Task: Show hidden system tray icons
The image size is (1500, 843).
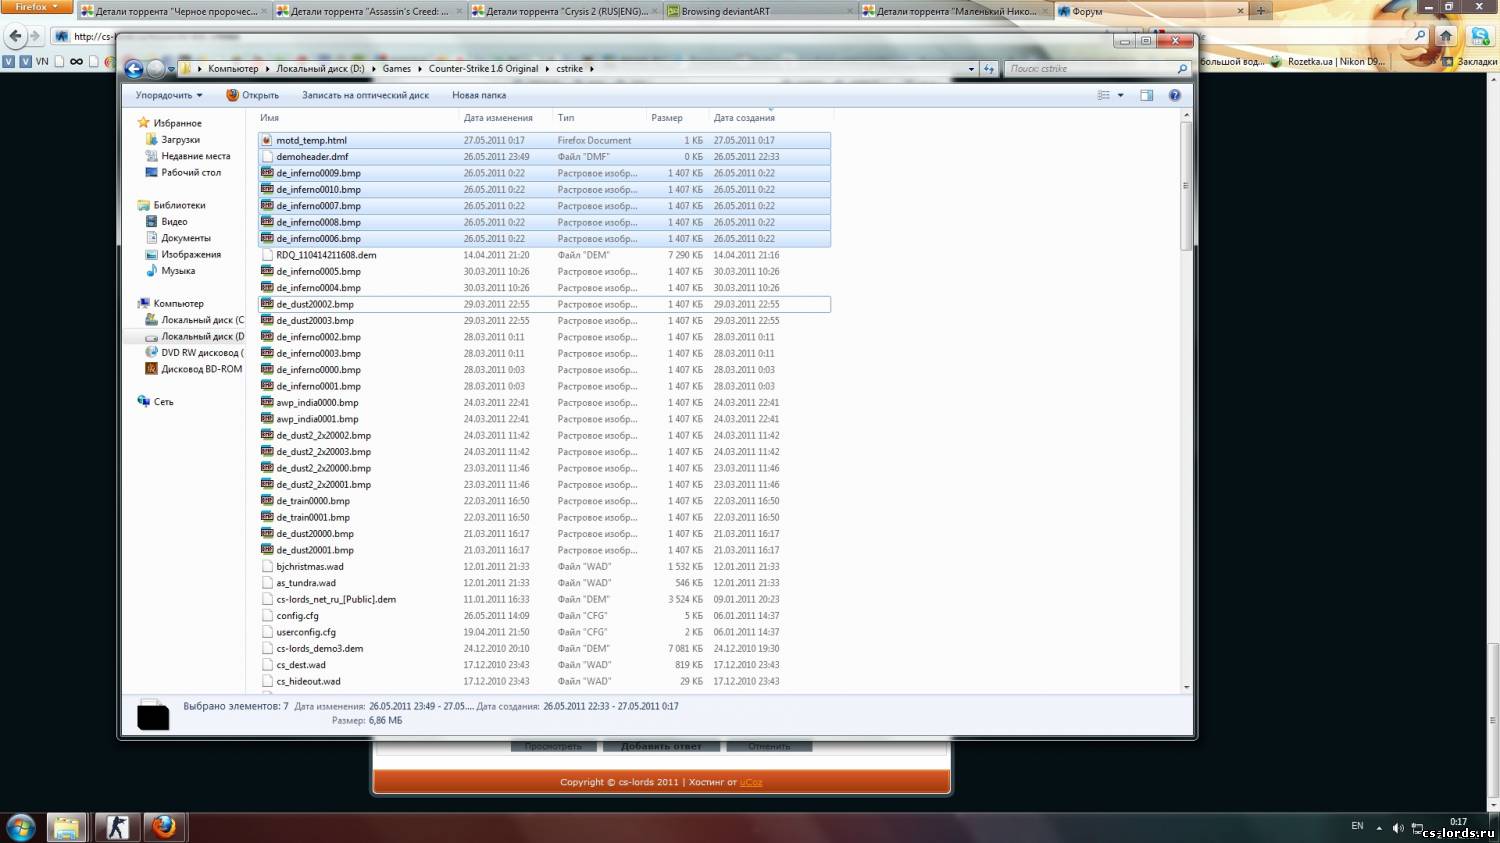Action: [1379, 827]
